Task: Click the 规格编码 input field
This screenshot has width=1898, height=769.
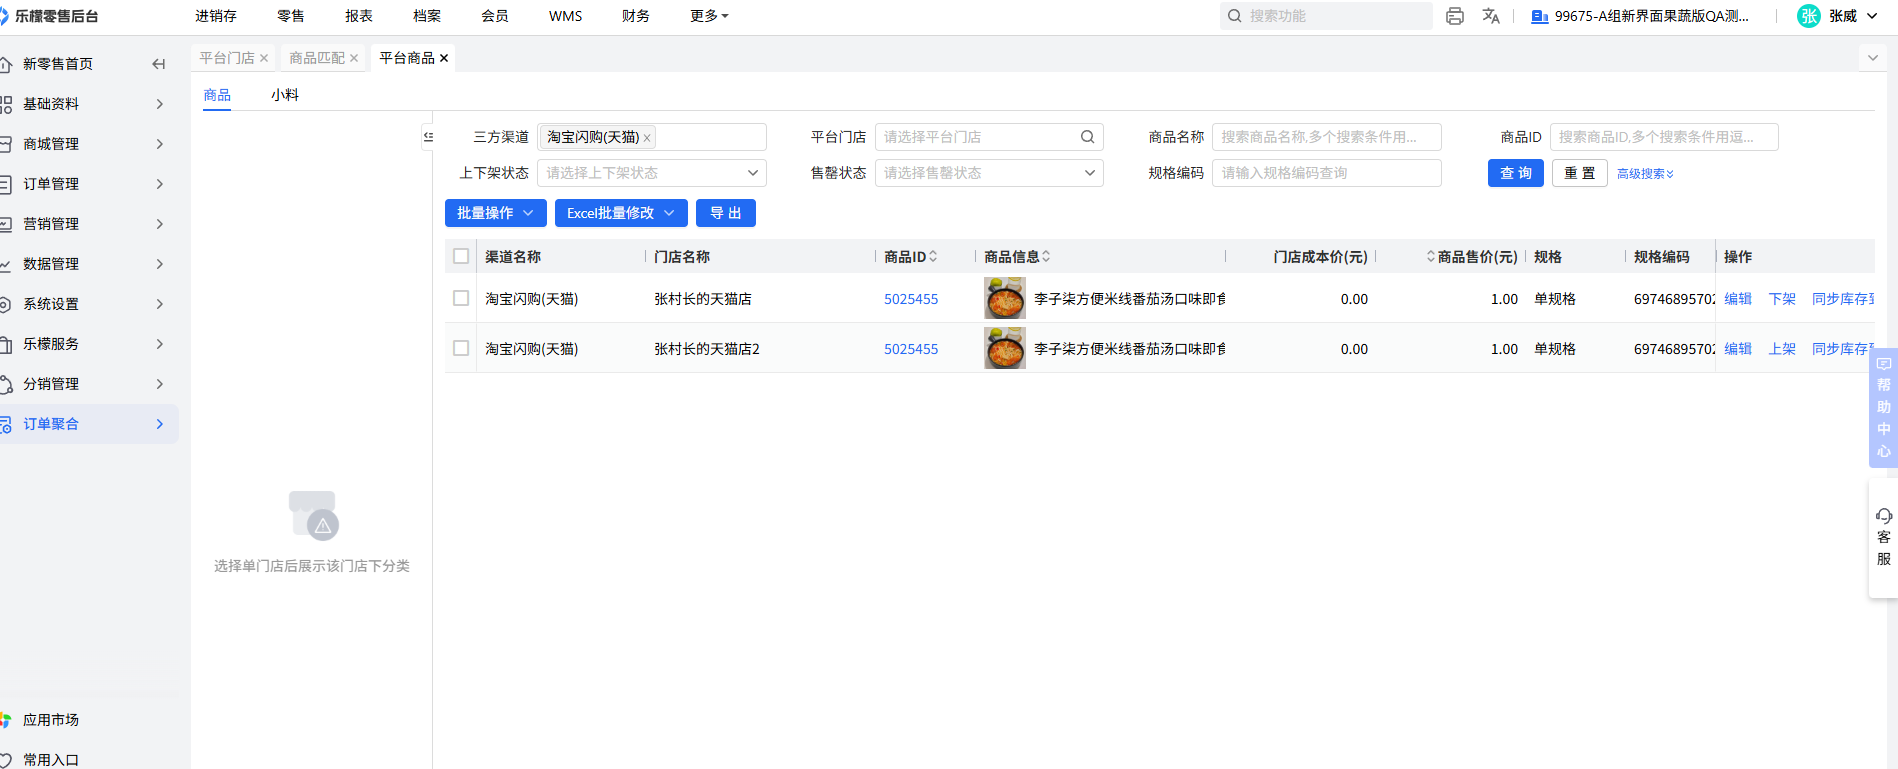Action: pyautogui.click(x=1327, y=173)
